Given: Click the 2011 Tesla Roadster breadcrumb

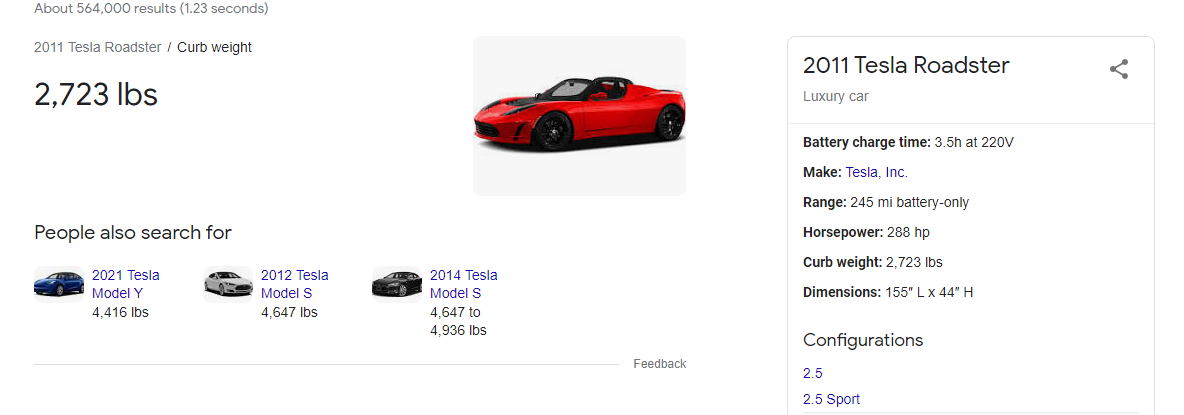Looking at the screenshot, I should (x=97, y=47).
